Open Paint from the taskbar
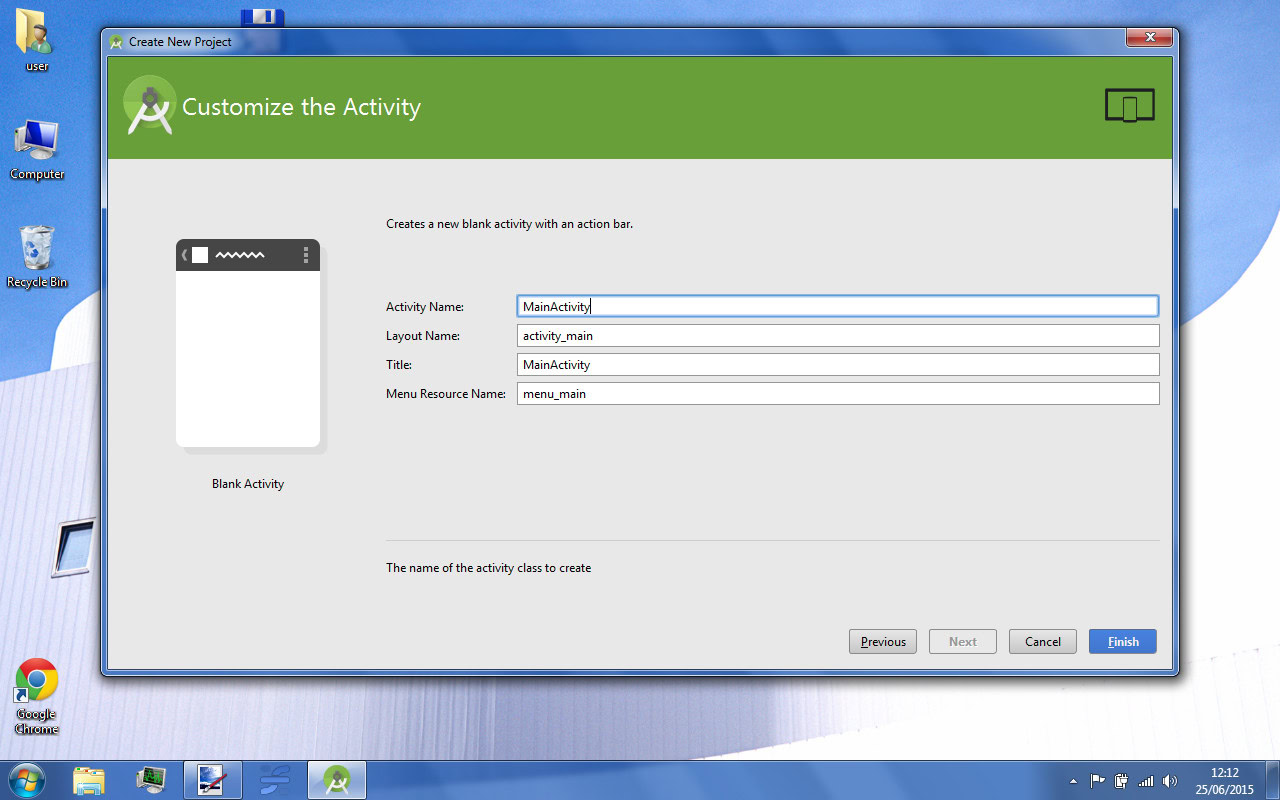The height and width of the screenshot is (800, 1280). coord(213,779)
